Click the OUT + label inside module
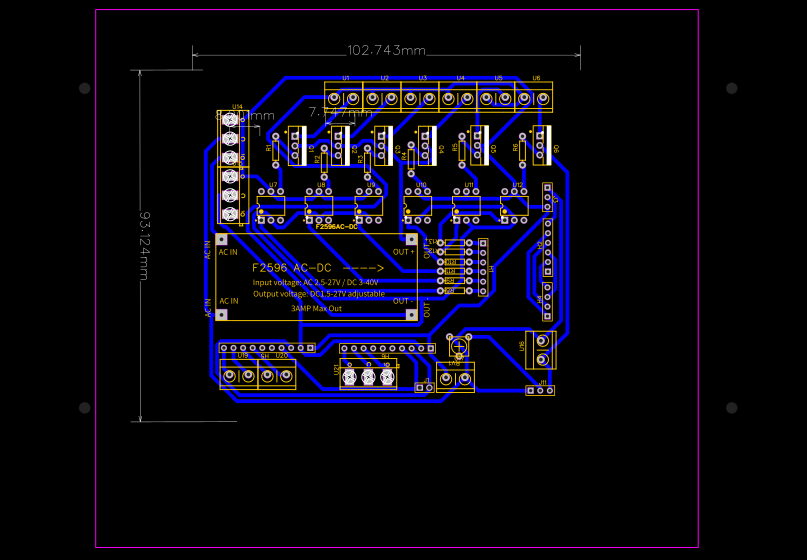The image size is (807, 560). tap(404, 252)
